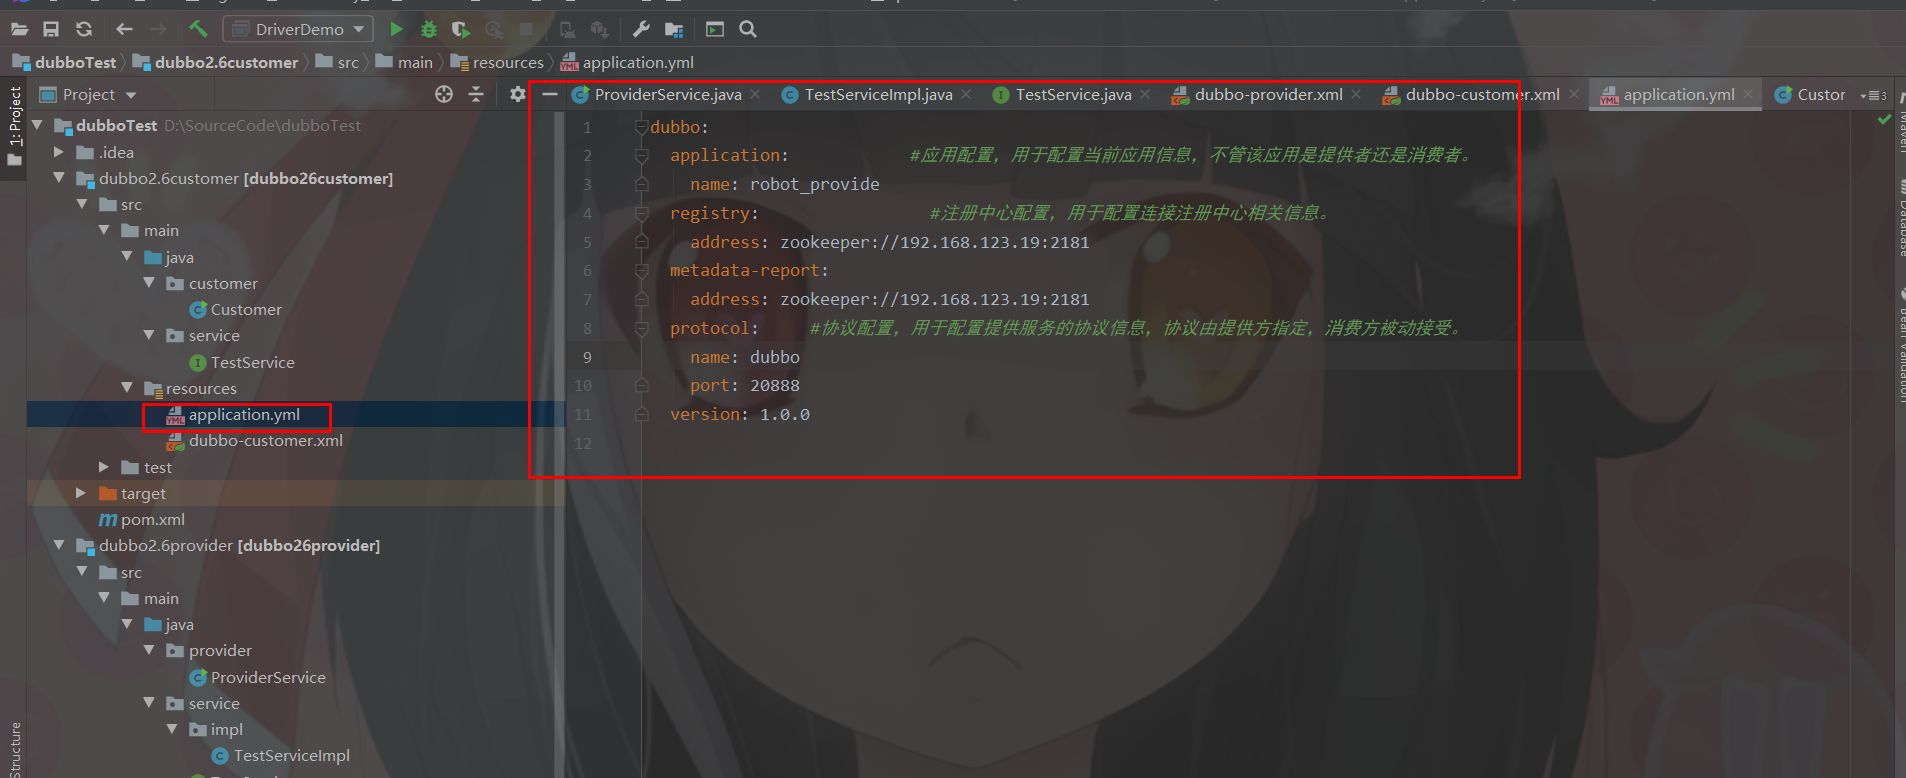The image size is (1906, 778).
Task: Hide the Project panel with the minus icon
Action: tap(549, 94)
